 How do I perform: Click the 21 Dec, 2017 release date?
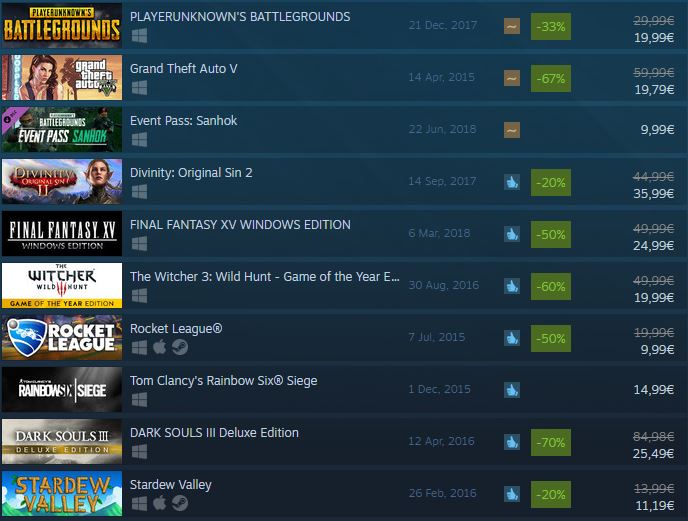[443, 25]
